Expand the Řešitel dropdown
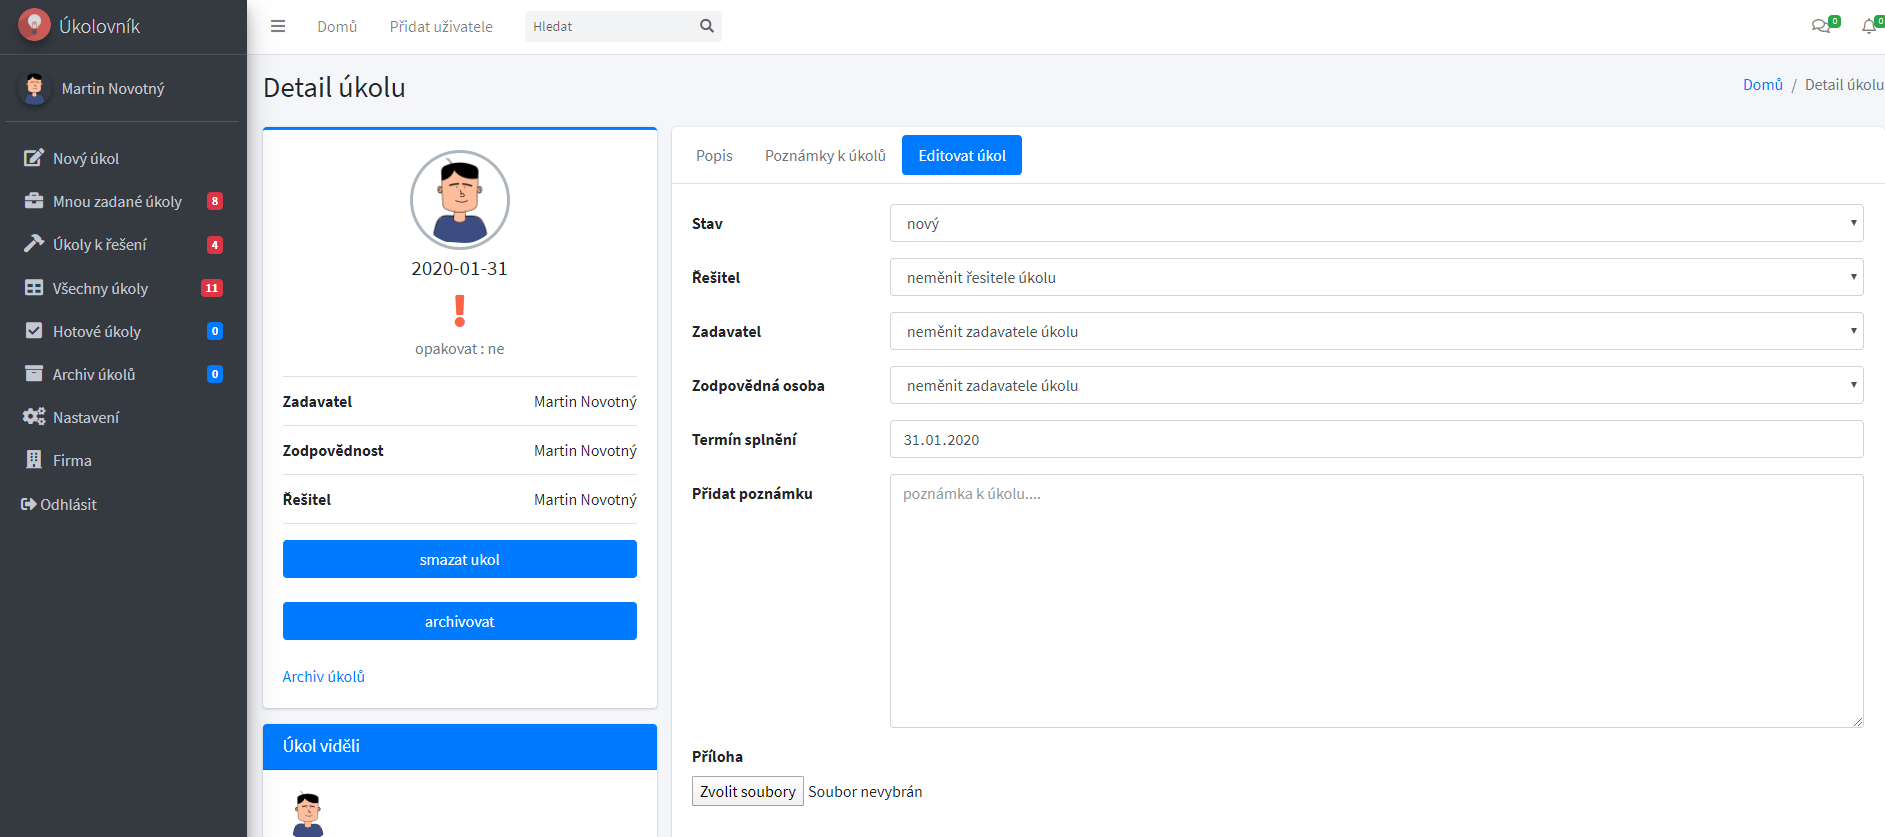1885x837 pixels. pos(1376,277)
